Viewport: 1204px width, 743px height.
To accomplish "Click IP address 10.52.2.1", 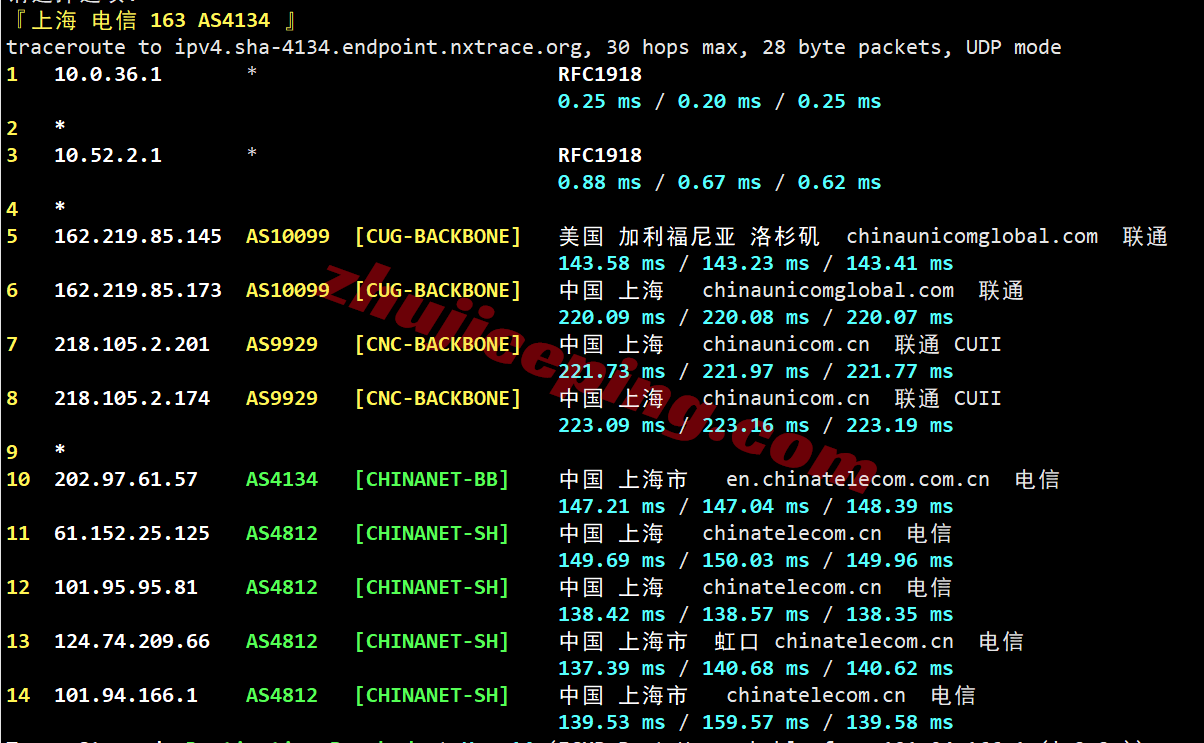I will point(108,155).
